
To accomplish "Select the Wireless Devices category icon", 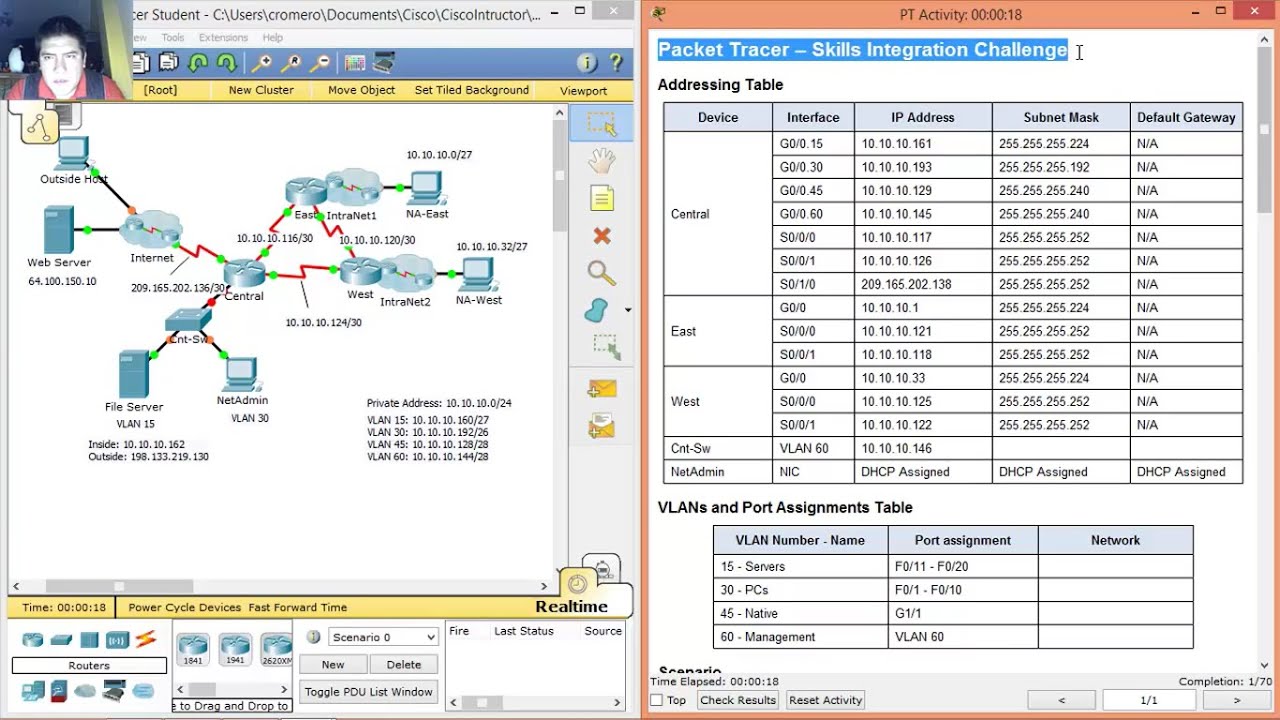I will [117, 640].
